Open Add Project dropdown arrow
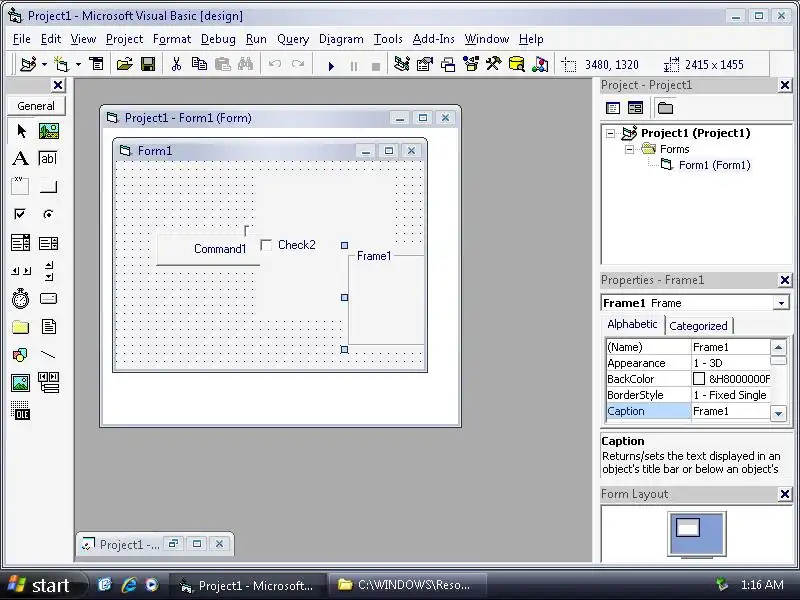The height and width of the screenshot is (600, 800). click(x=44, y=64)
